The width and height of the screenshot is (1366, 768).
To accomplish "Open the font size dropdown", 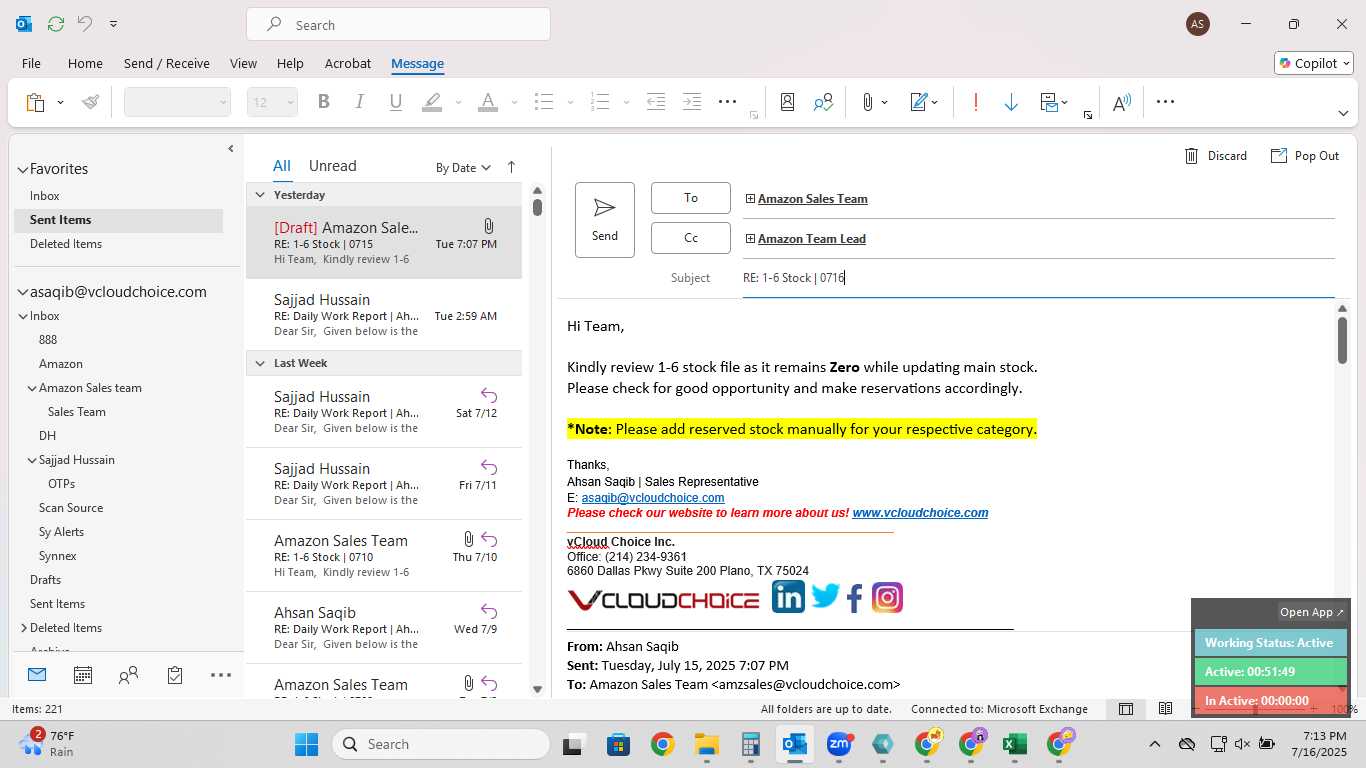I will click(290, 102).
